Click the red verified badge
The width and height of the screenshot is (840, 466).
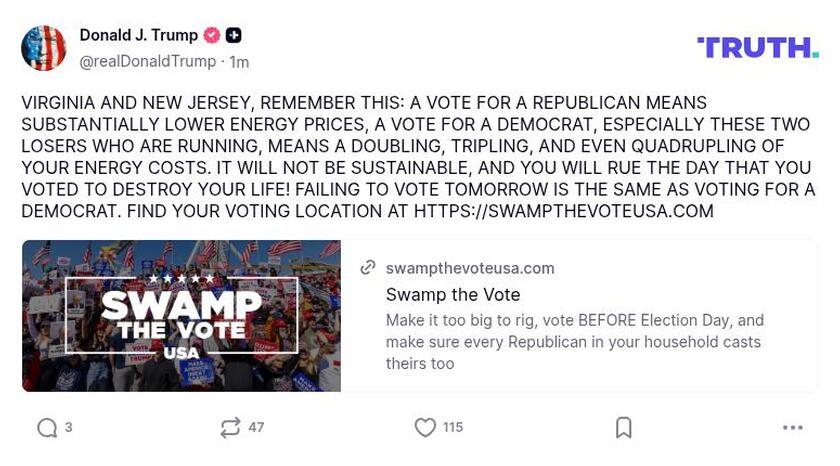coord(212,36)
